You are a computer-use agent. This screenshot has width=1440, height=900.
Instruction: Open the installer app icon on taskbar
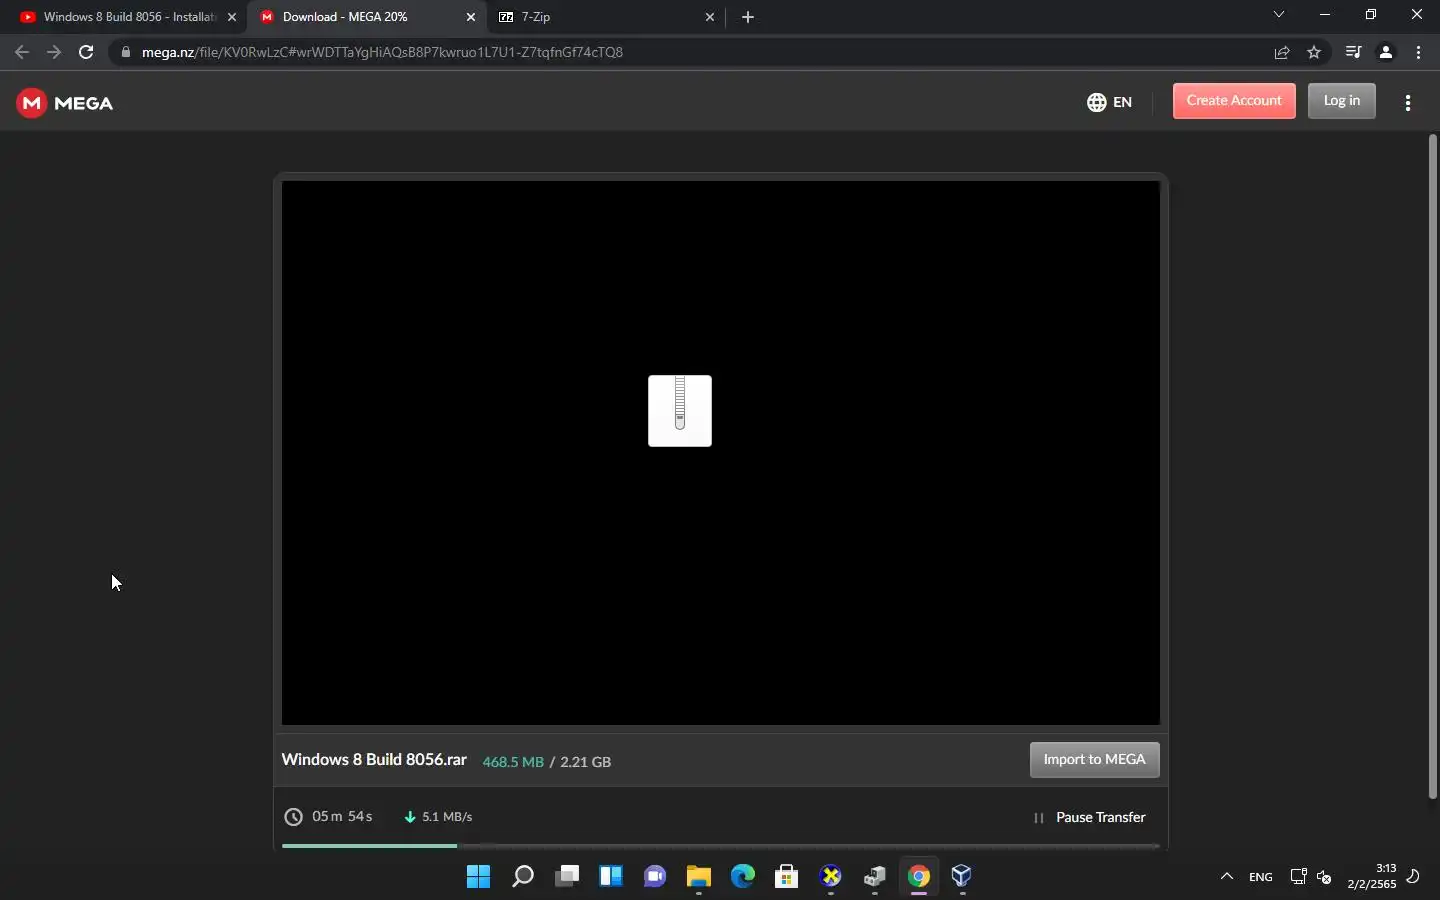click(875, 877)
